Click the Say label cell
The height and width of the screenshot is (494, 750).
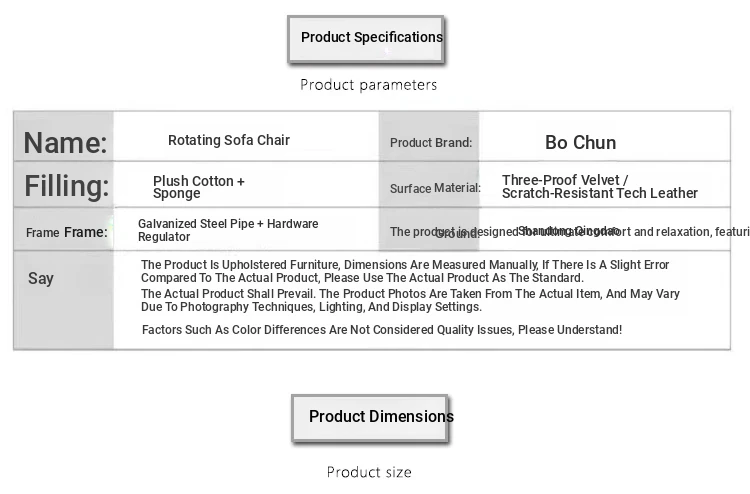pyautogui.click(x=64, y=300)
